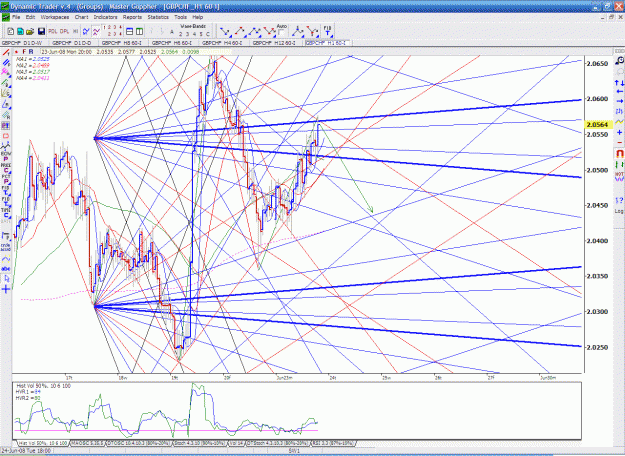Click the F button in chart header

click(x=24, y=52)
